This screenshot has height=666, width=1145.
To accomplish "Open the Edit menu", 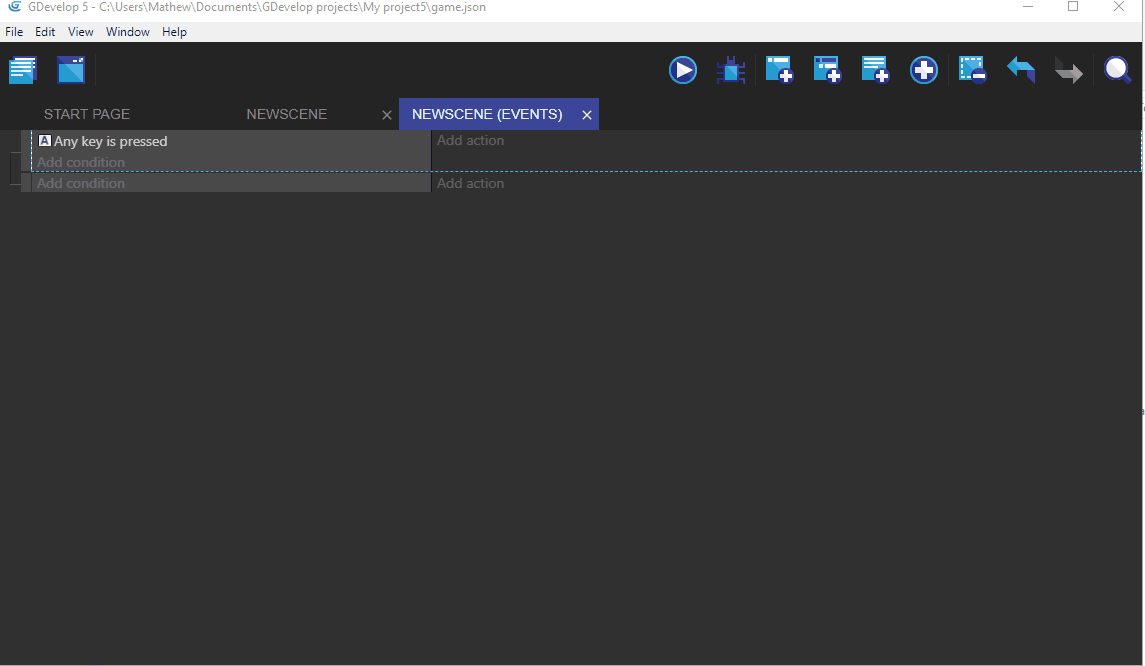I will pyautogui.click(x=44, y=31).
